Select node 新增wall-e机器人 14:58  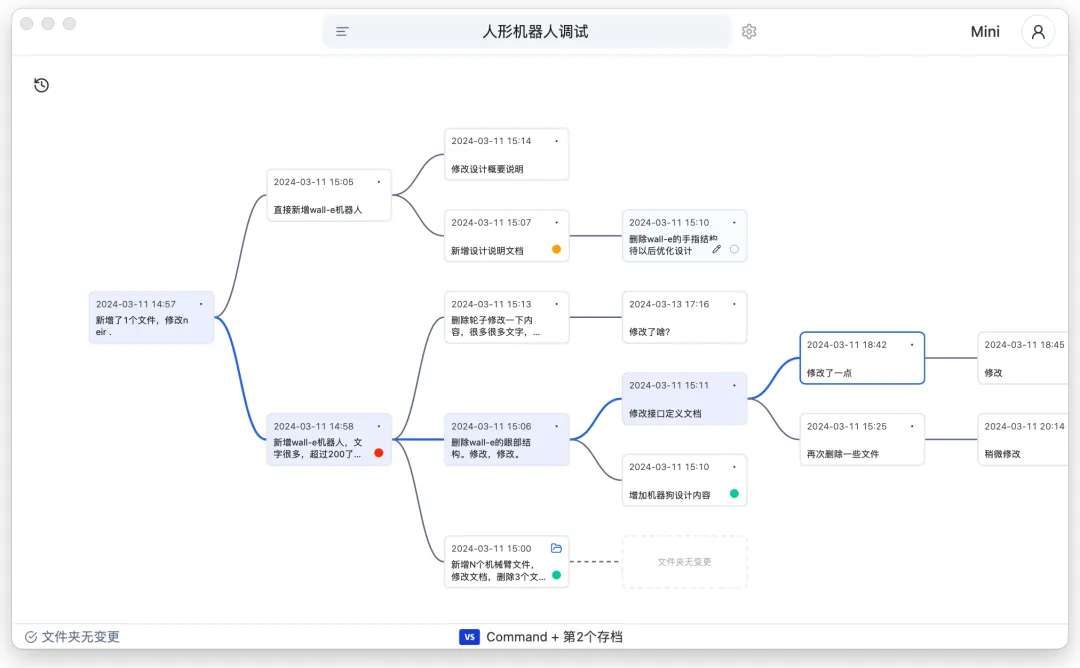tap(329, 439)
